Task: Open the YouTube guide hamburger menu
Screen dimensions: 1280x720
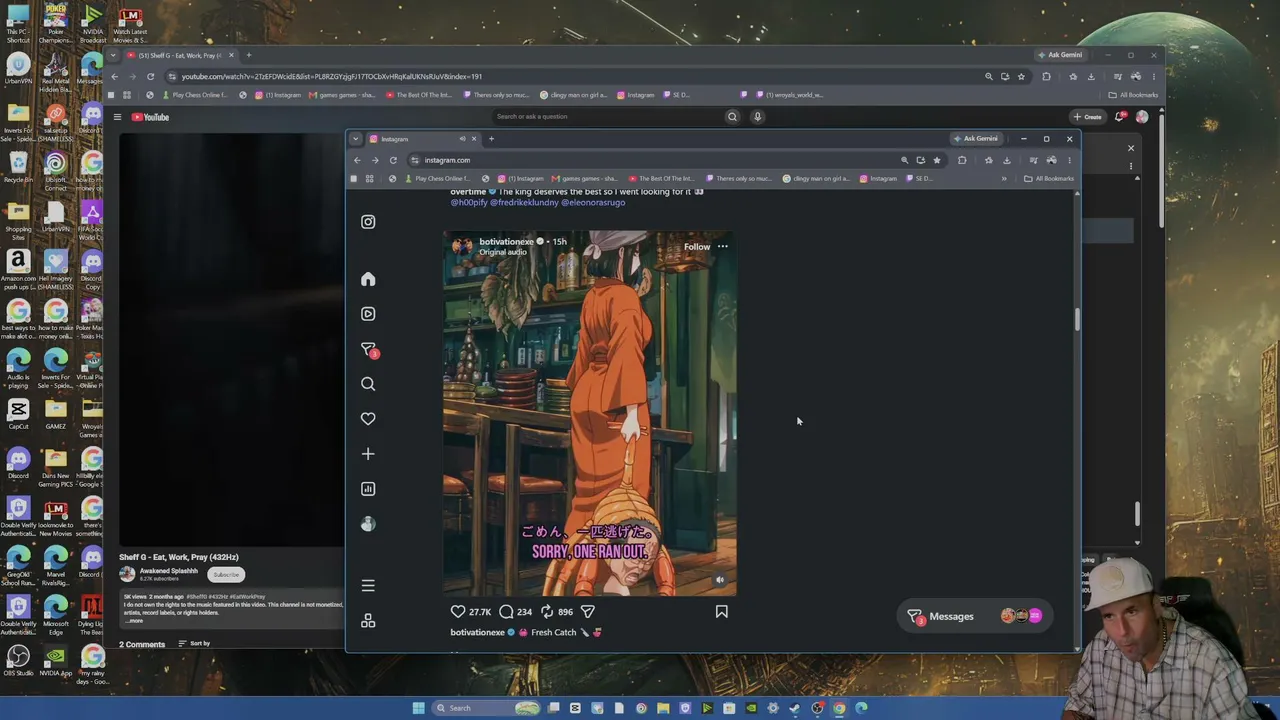Action: [117, 117]
